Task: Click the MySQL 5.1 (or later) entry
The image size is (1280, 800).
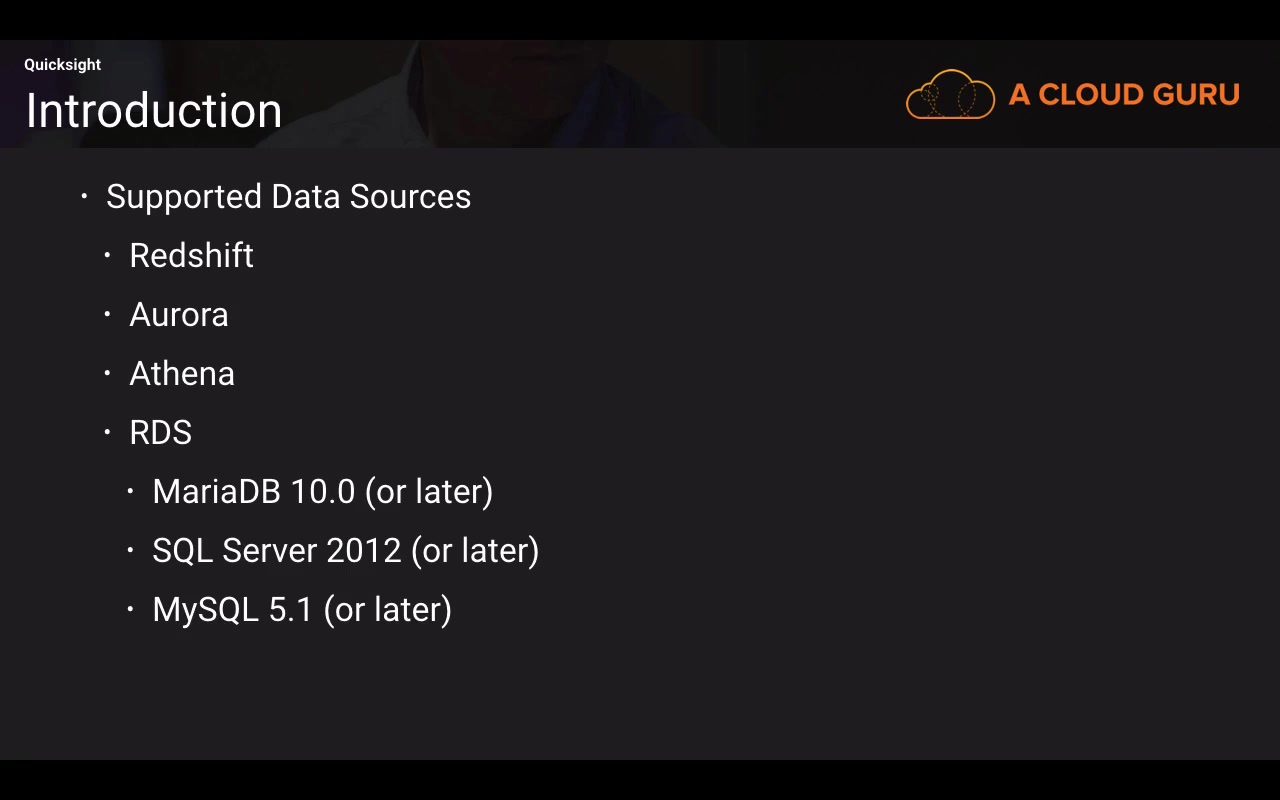Action: 301,610
